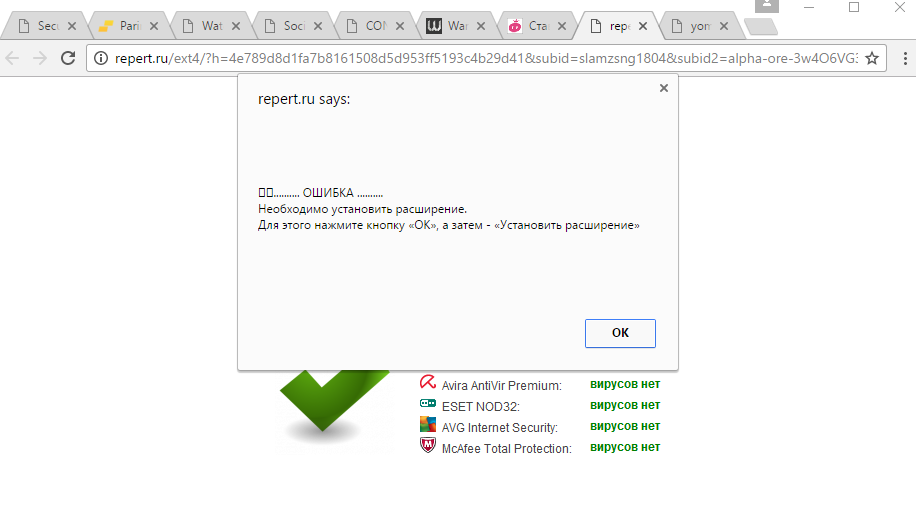Close the "CON" tab
This screenshot has width=916, height=520.
click(x=400, y=26)
